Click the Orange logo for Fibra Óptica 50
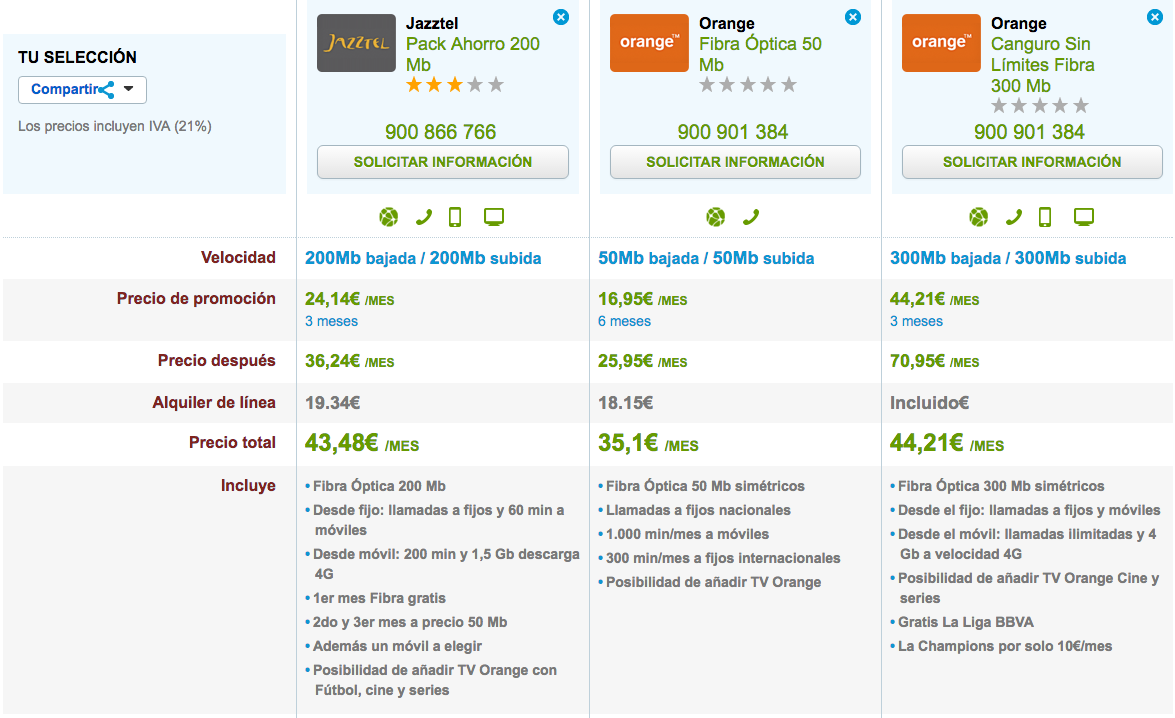The height and width of the screenshot is (718, 1175). pyautogui.click(x=649, y=43)
